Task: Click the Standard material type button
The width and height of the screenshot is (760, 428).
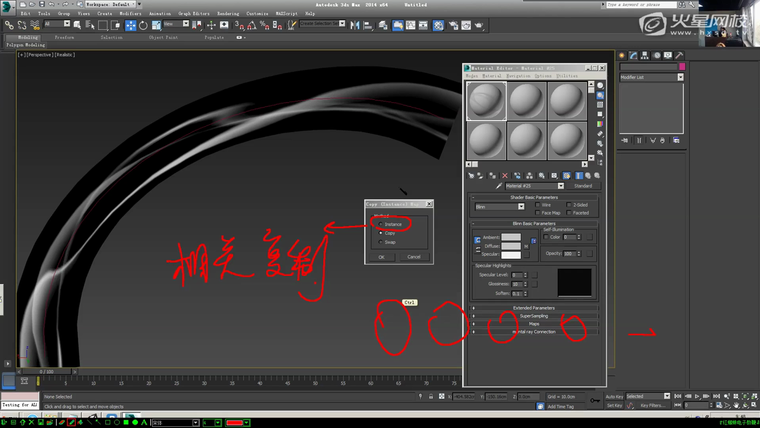Action: [x=583, y=186]
